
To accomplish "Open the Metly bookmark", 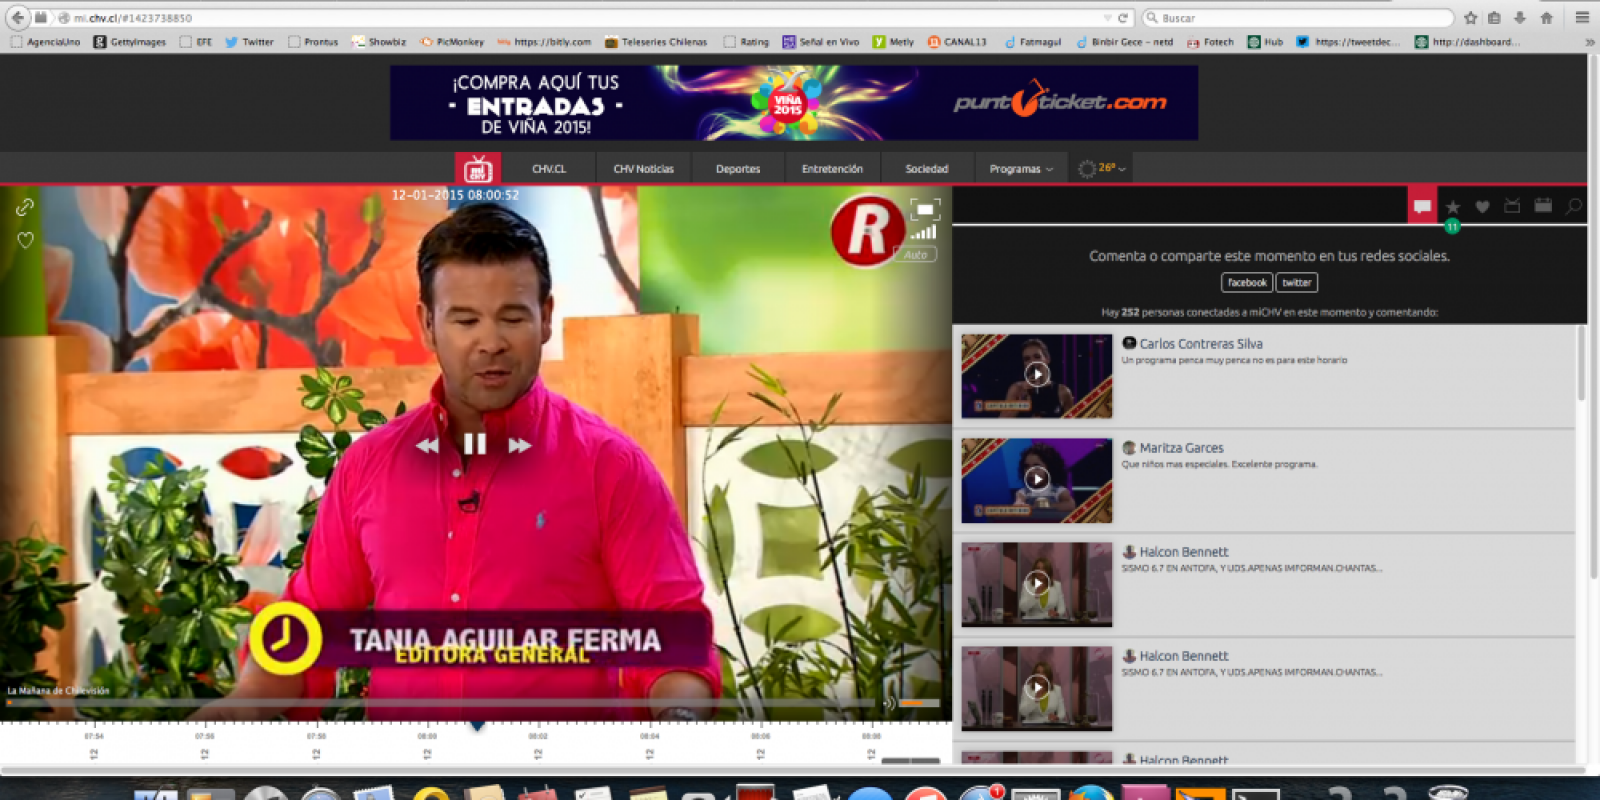I will pos(893,42).
